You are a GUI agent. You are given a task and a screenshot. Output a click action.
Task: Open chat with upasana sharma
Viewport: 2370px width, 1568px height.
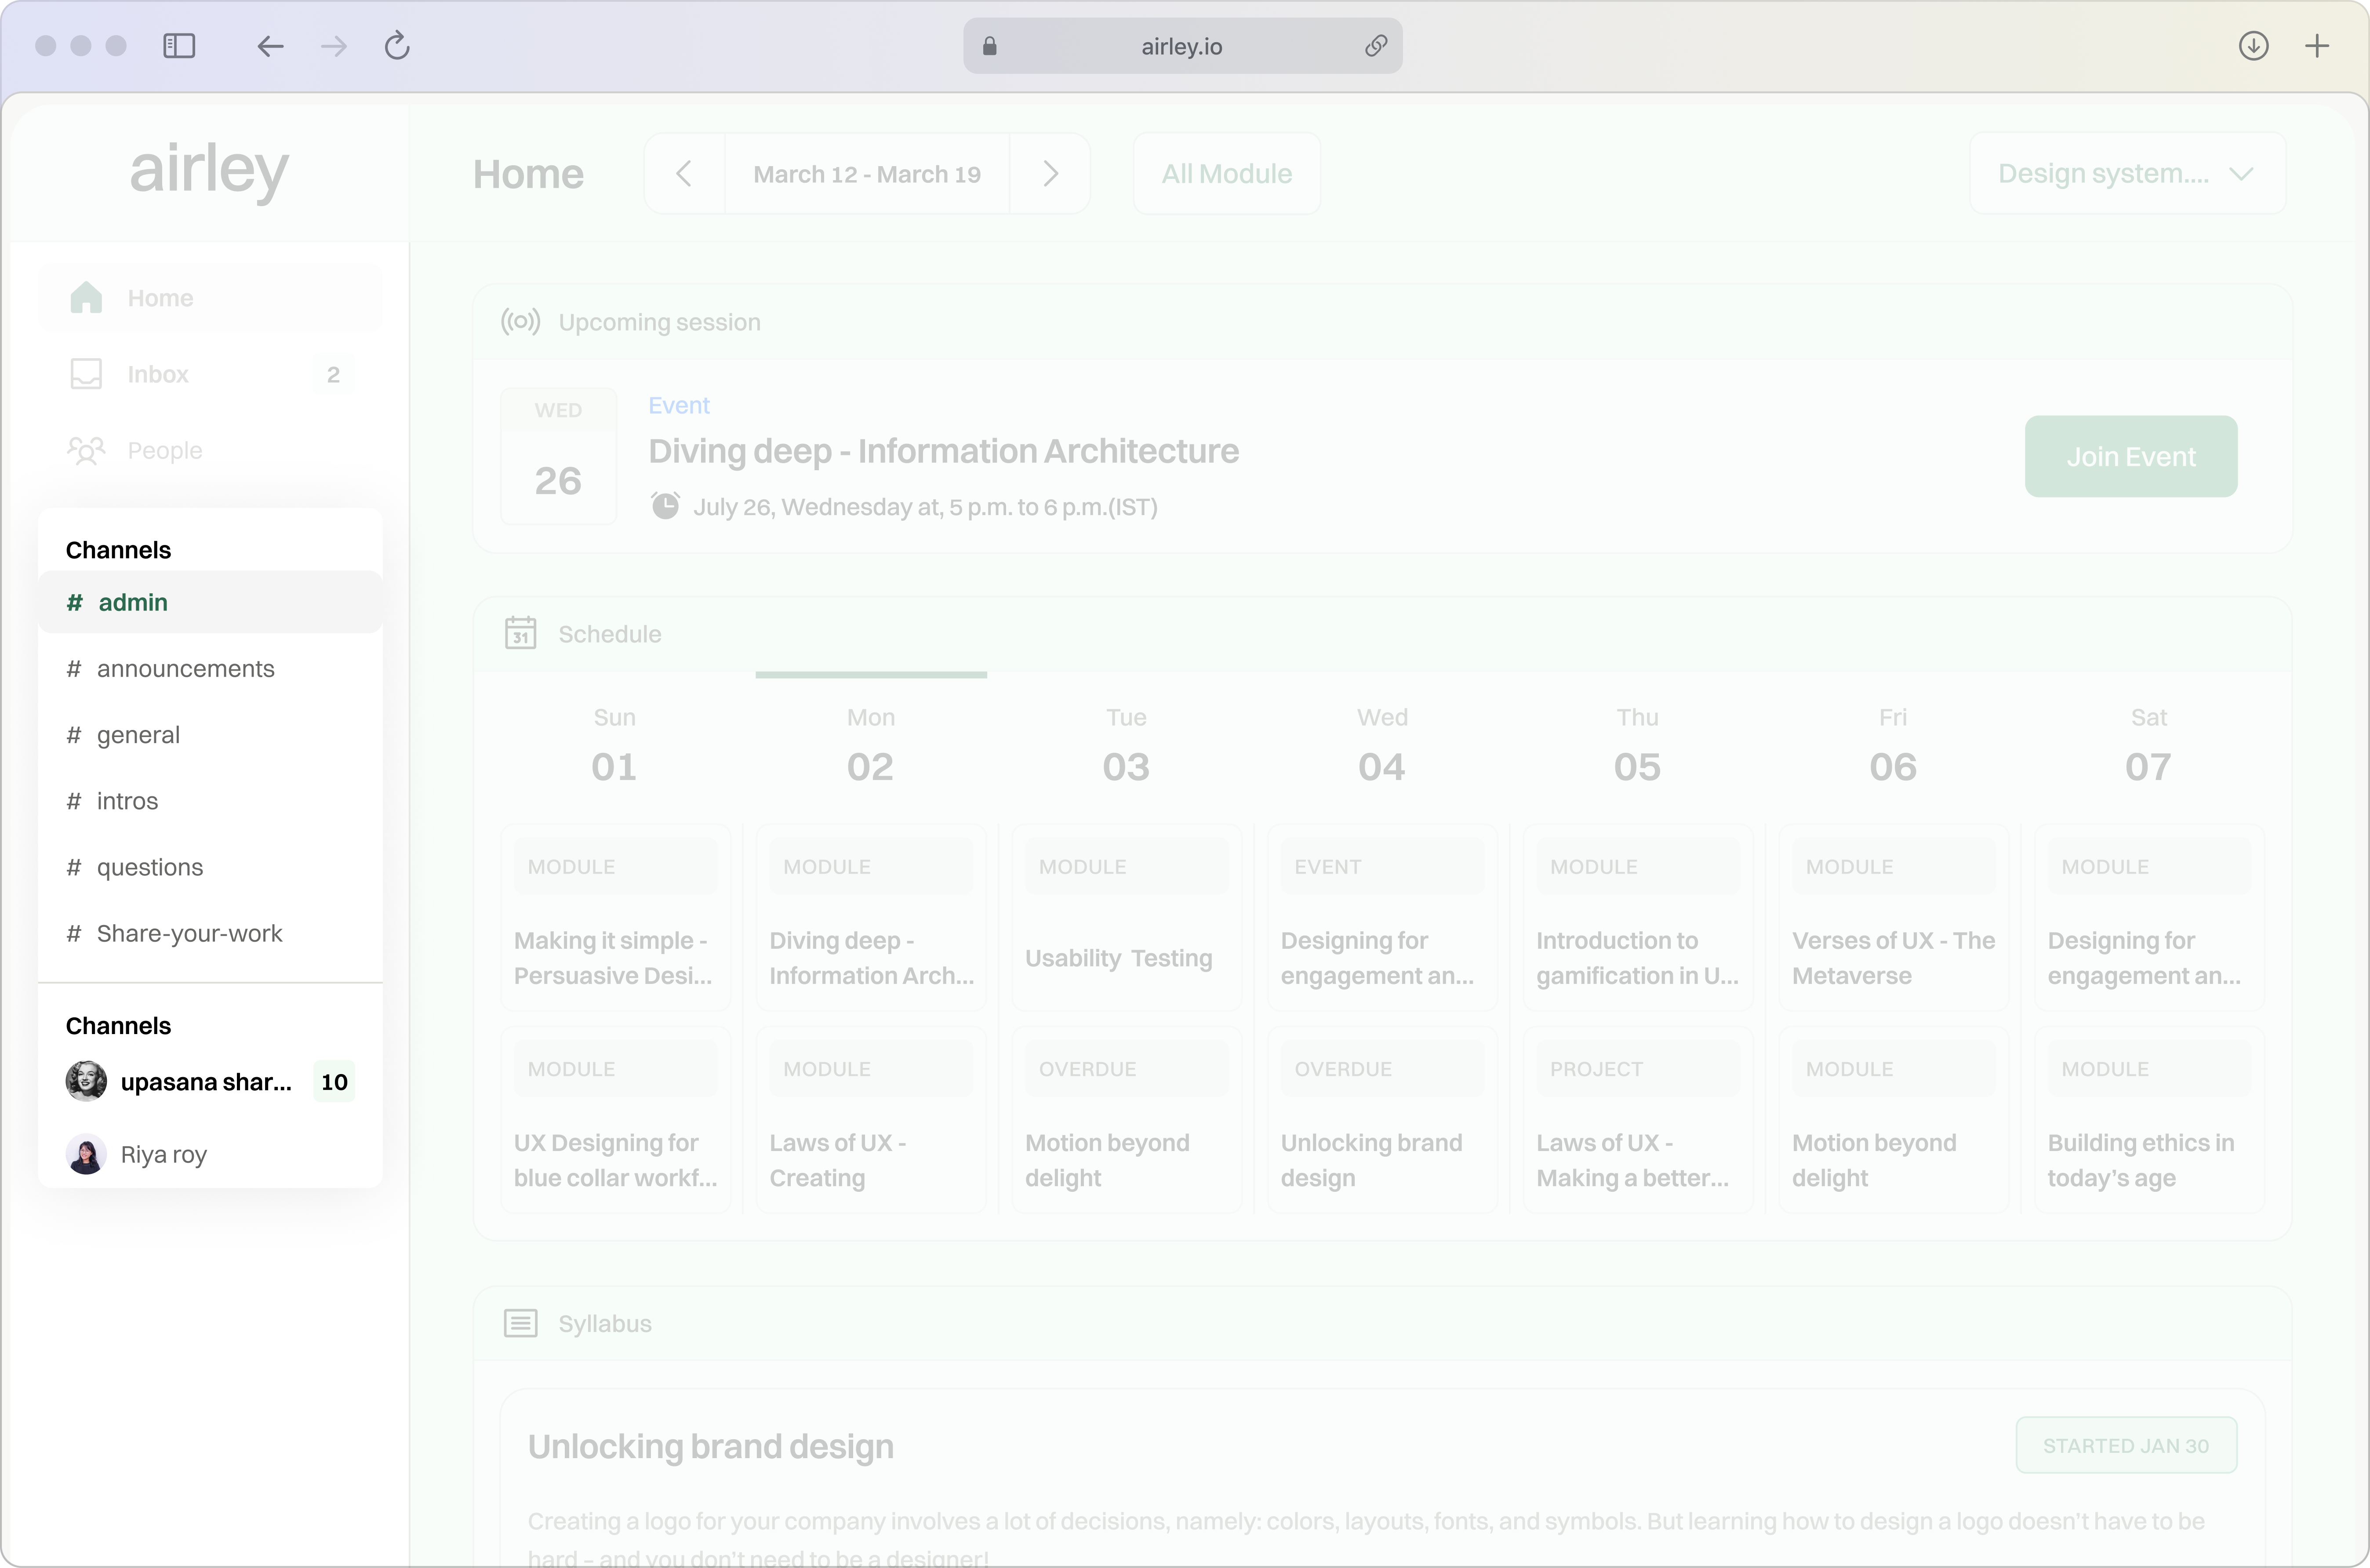click(210, 1082)
